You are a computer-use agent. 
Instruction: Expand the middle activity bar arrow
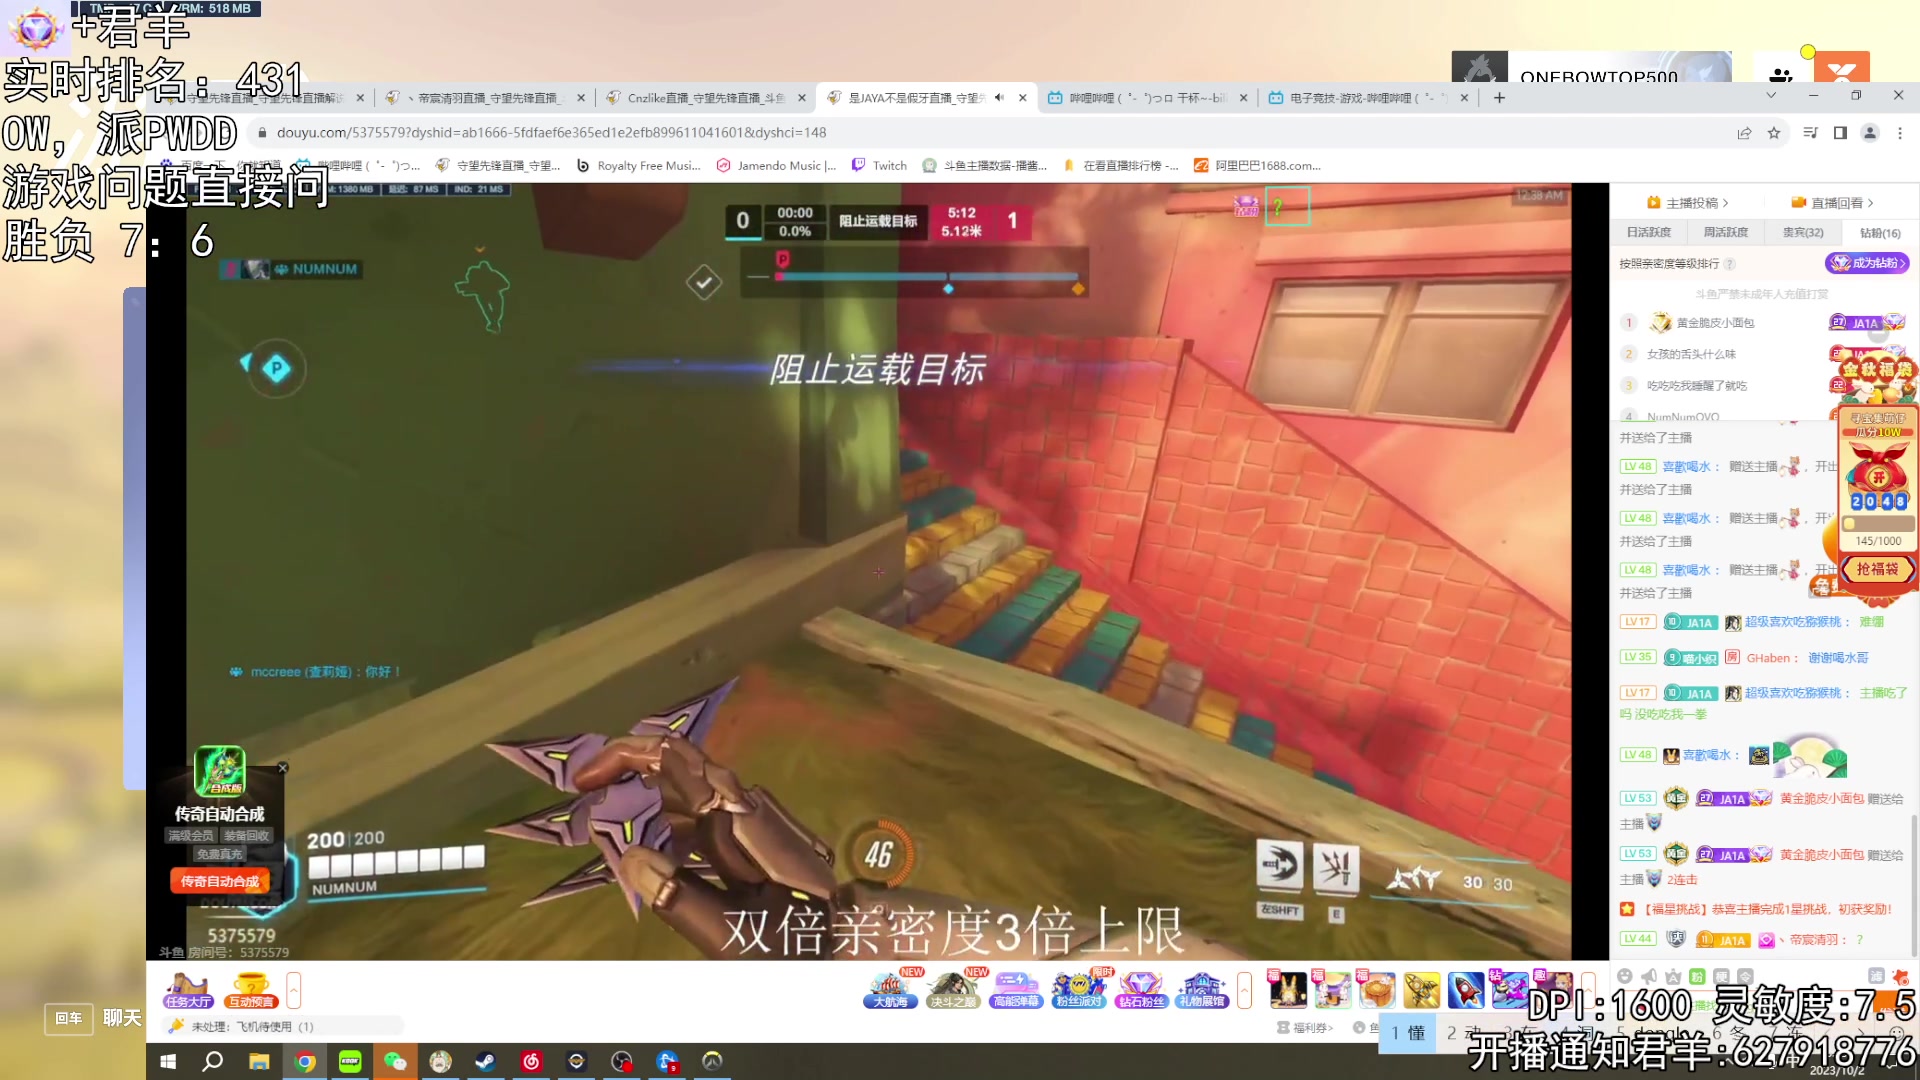point(1244,990)
